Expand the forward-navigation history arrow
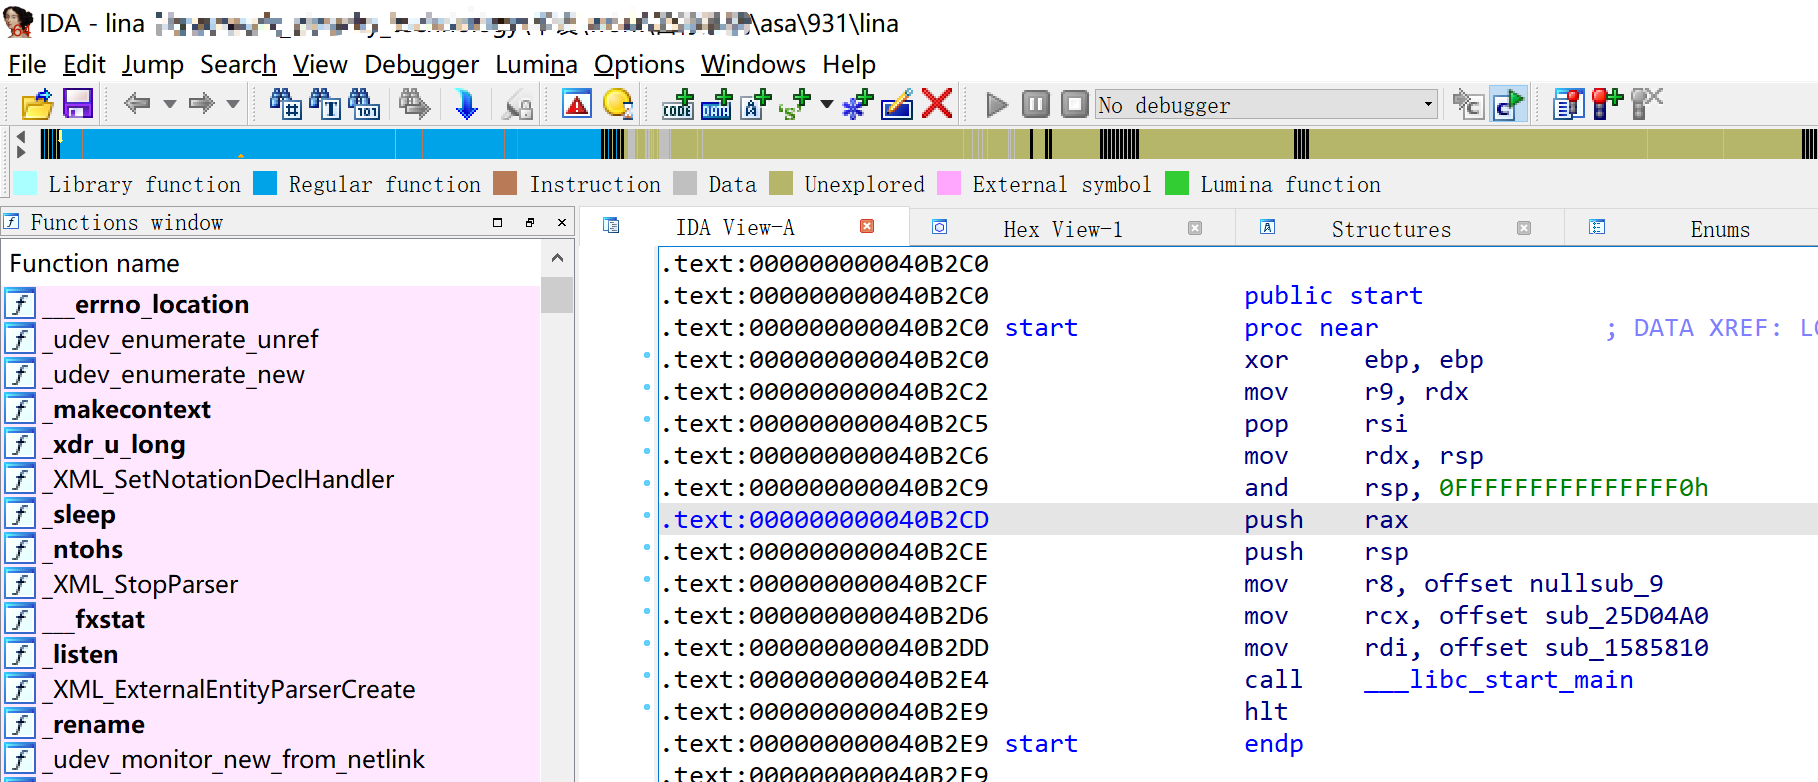This screenshot has height=782, width=1818. tap(233, 104)
